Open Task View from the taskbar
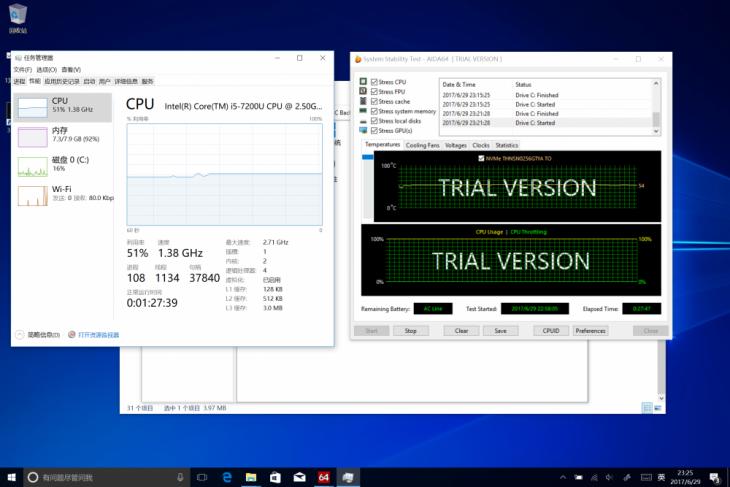Screen dimensions: 730x487 pyautogui.click(x=202, y=477)
